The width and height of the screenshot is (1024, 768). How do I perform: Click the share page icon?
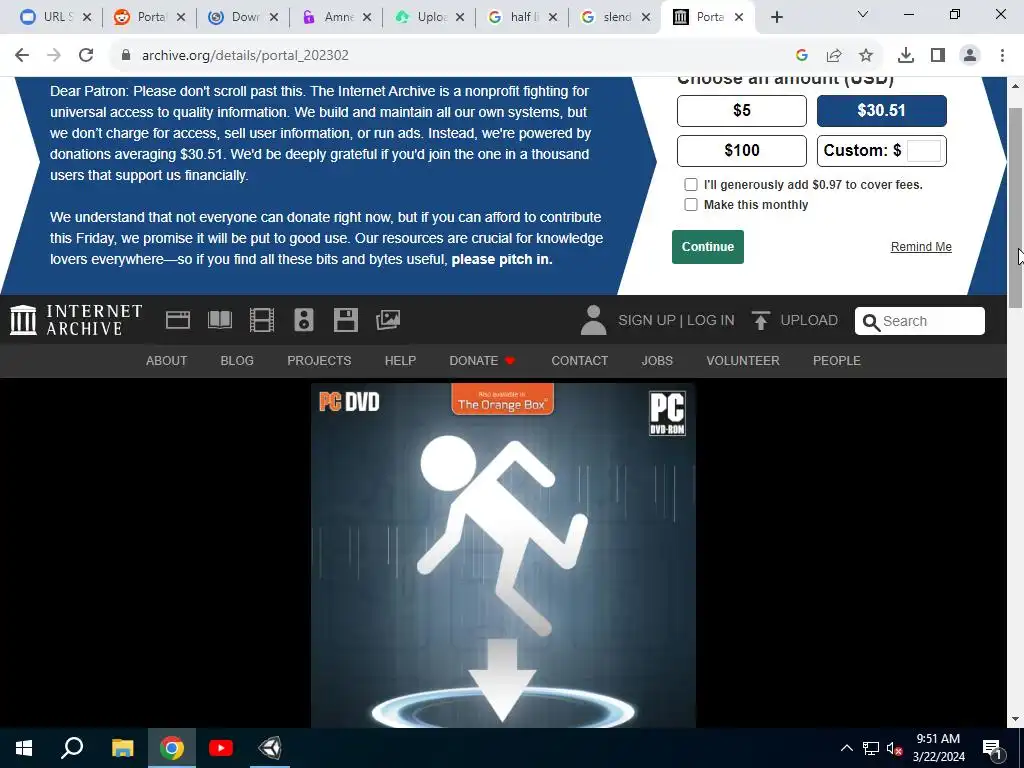[834, 56]
